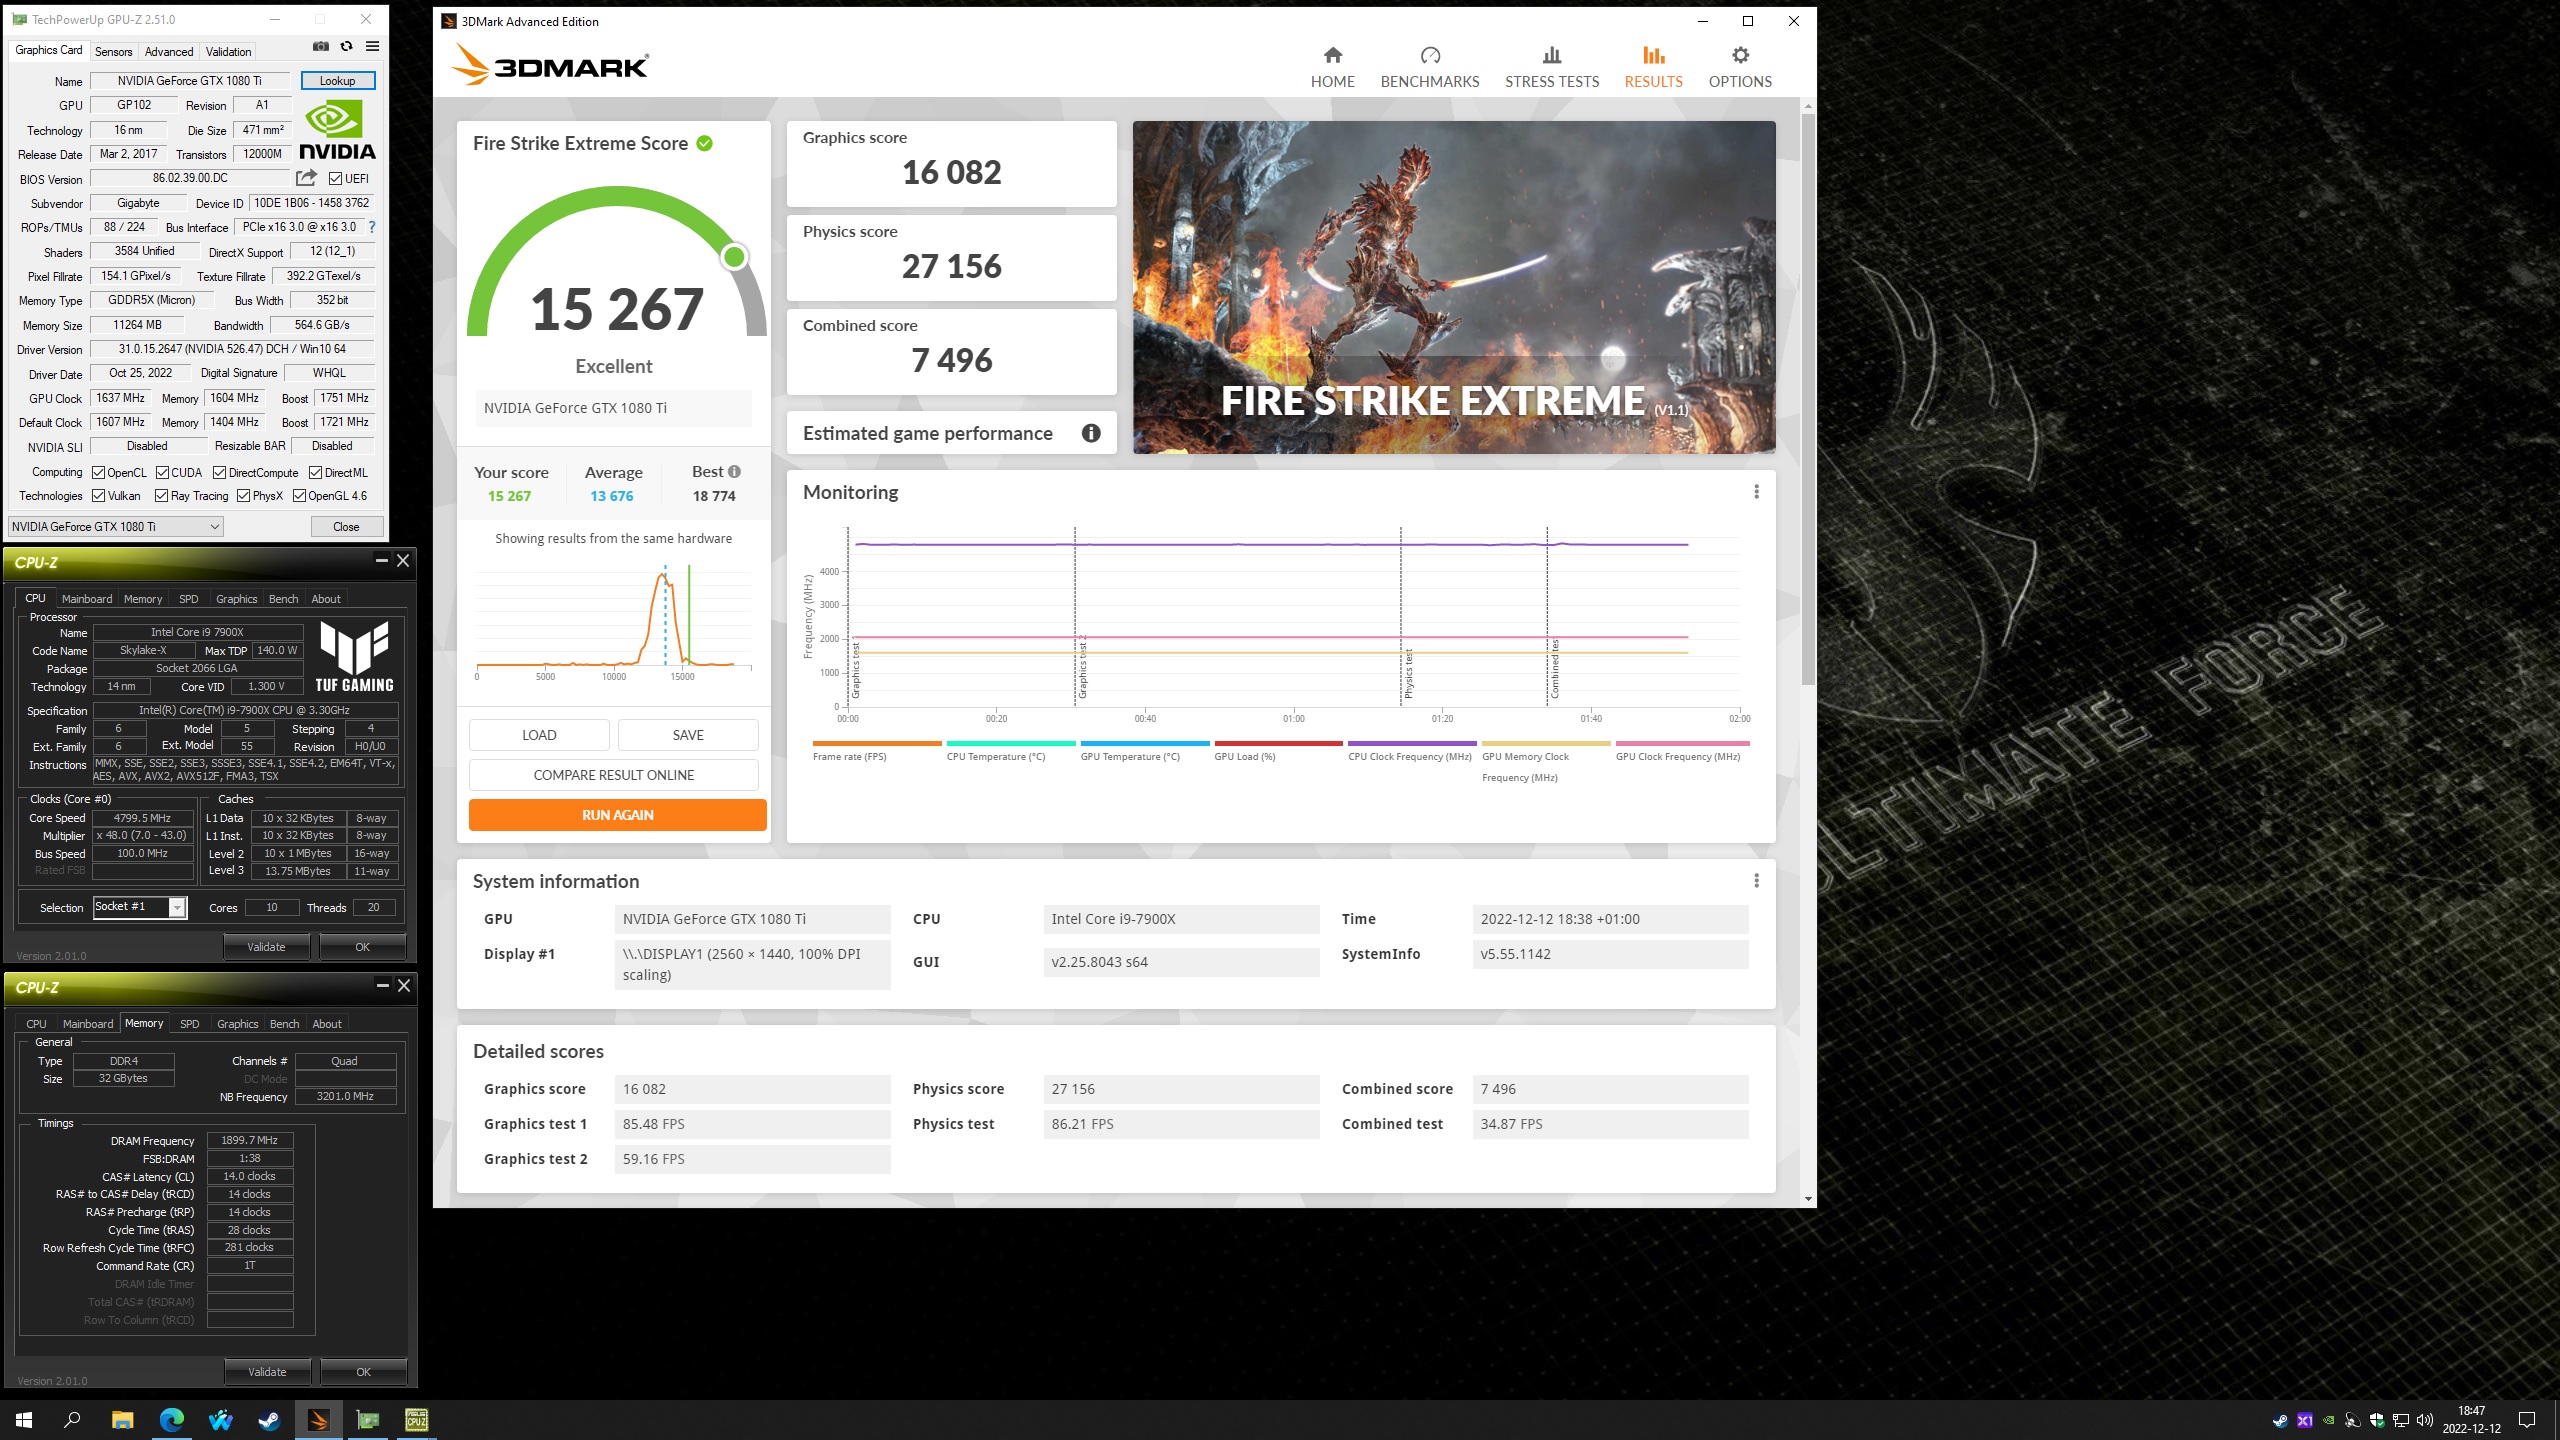Viewport: 2560px width, 1440px height.
Task: Open Windows Security tray icon
Action: point(2376,1420)
